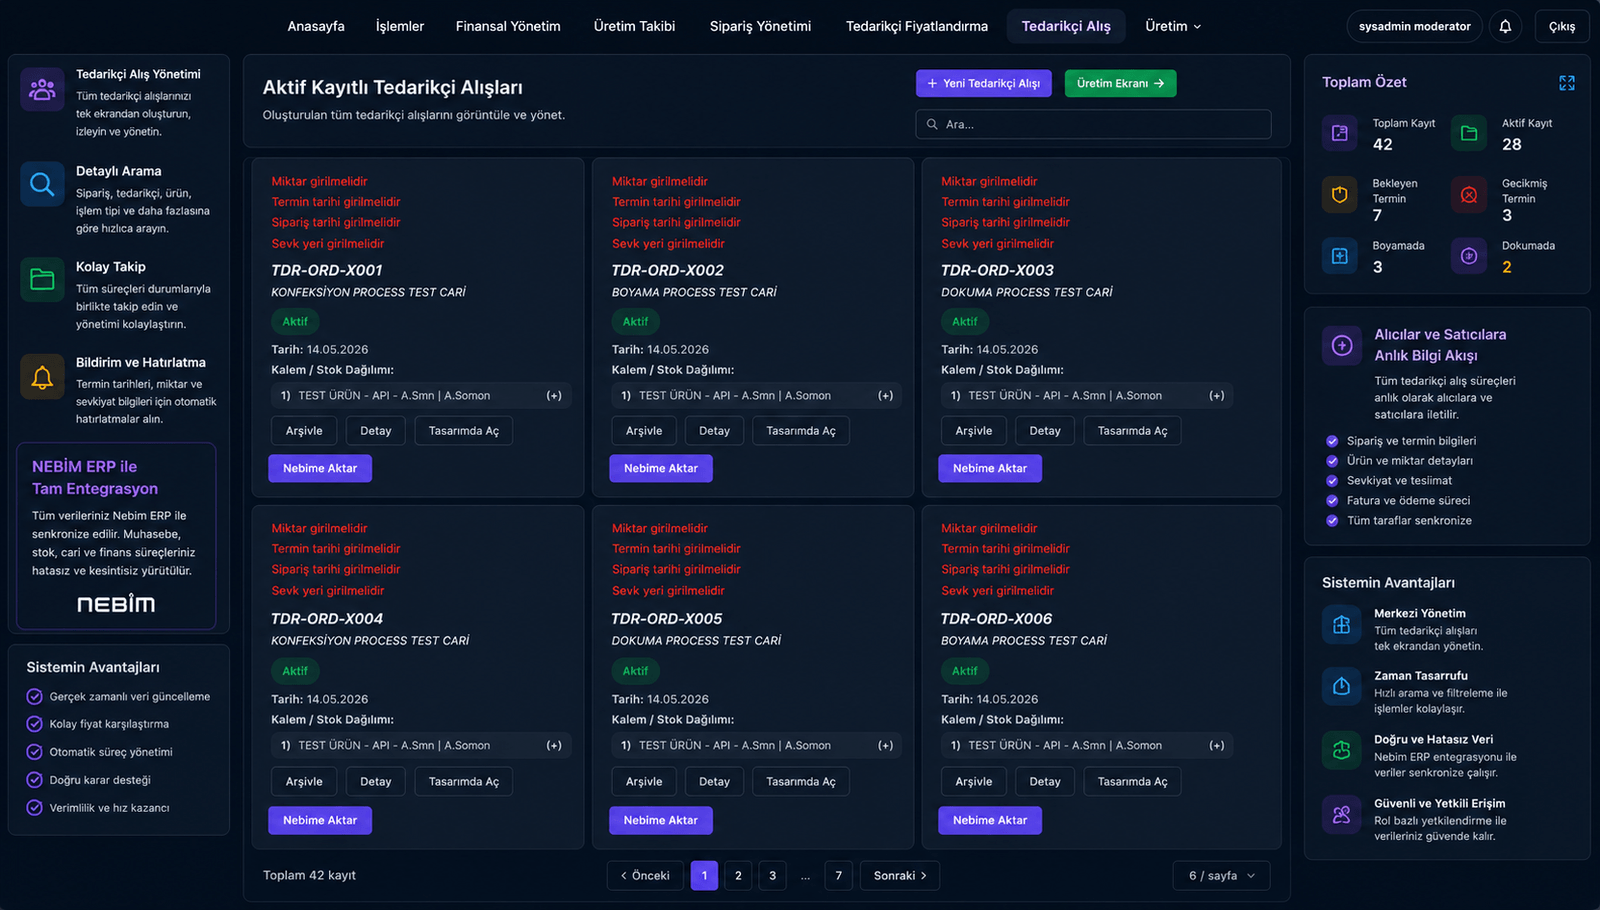Click the Merkezi Yönetim icon

click(1342, 625)
